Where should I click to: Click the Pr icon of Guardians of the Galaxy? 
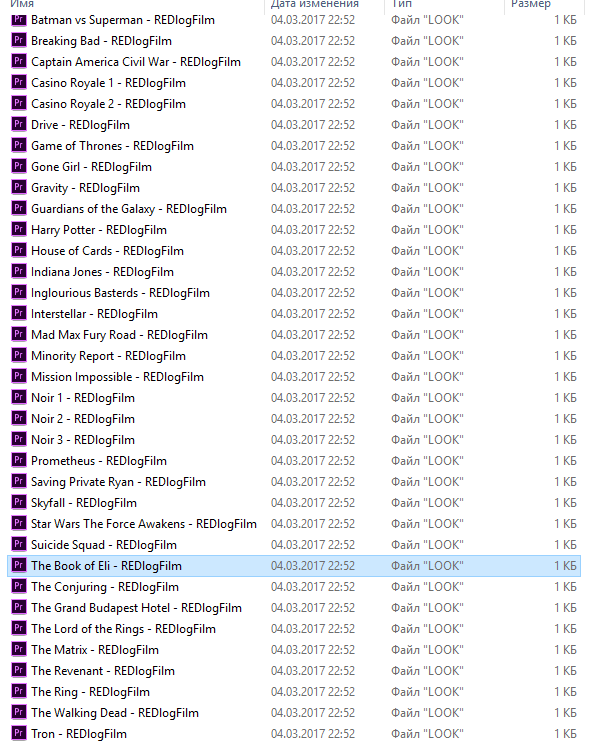19,209
